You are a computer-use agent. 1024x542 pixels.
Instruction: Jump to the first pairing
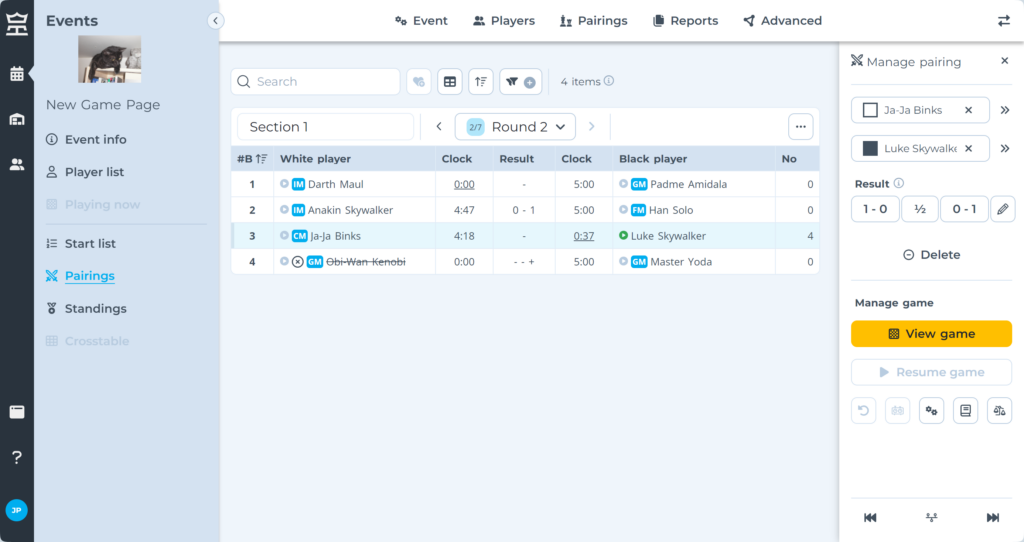tap(870, 517)
